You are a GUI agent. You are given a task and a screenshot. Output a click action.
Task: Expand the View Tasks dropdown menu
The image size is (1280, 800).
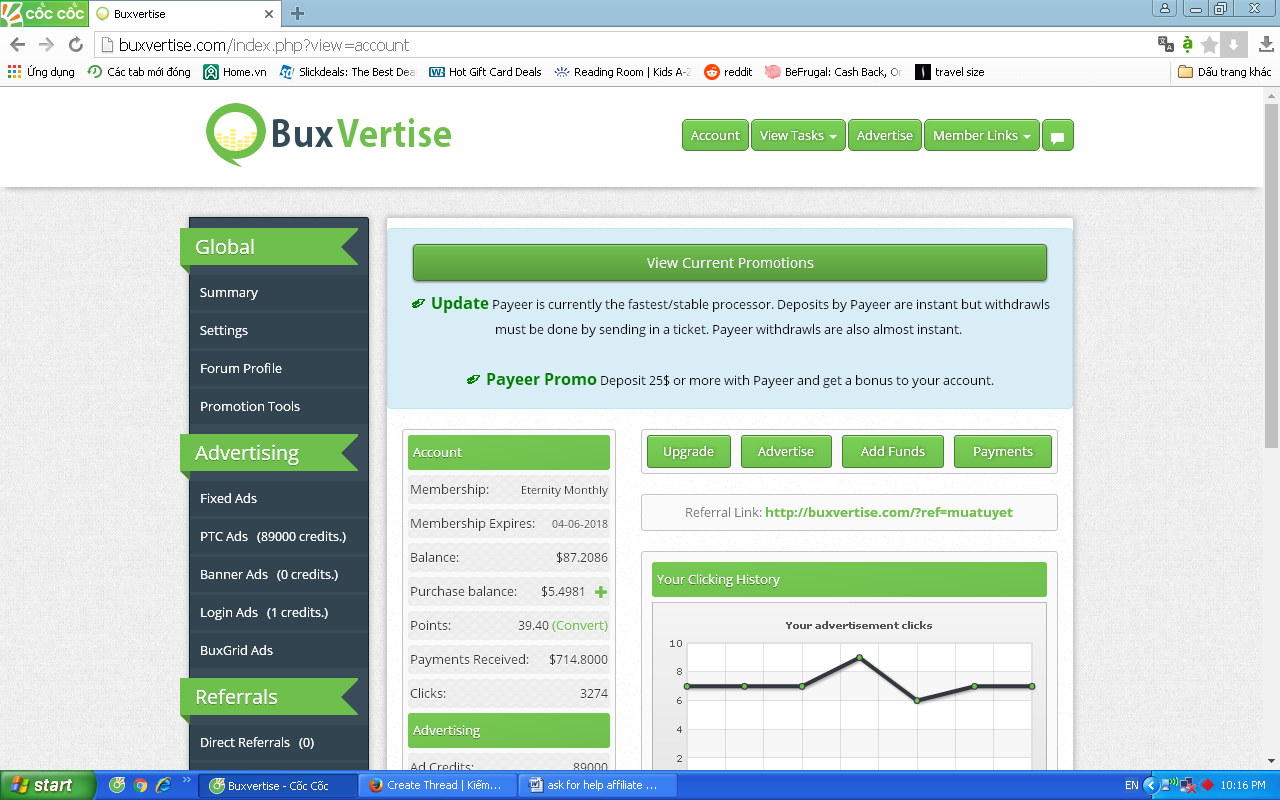pos(798,136)
